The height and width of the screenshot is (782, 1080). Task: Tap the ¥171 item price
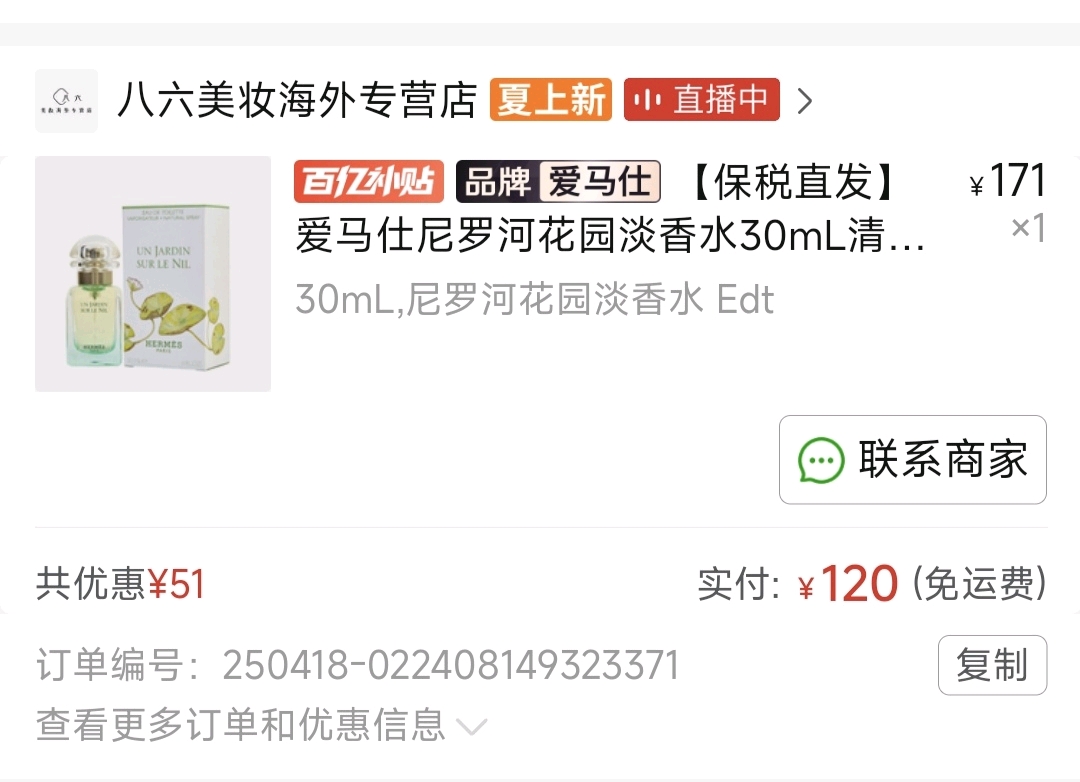1008,181
